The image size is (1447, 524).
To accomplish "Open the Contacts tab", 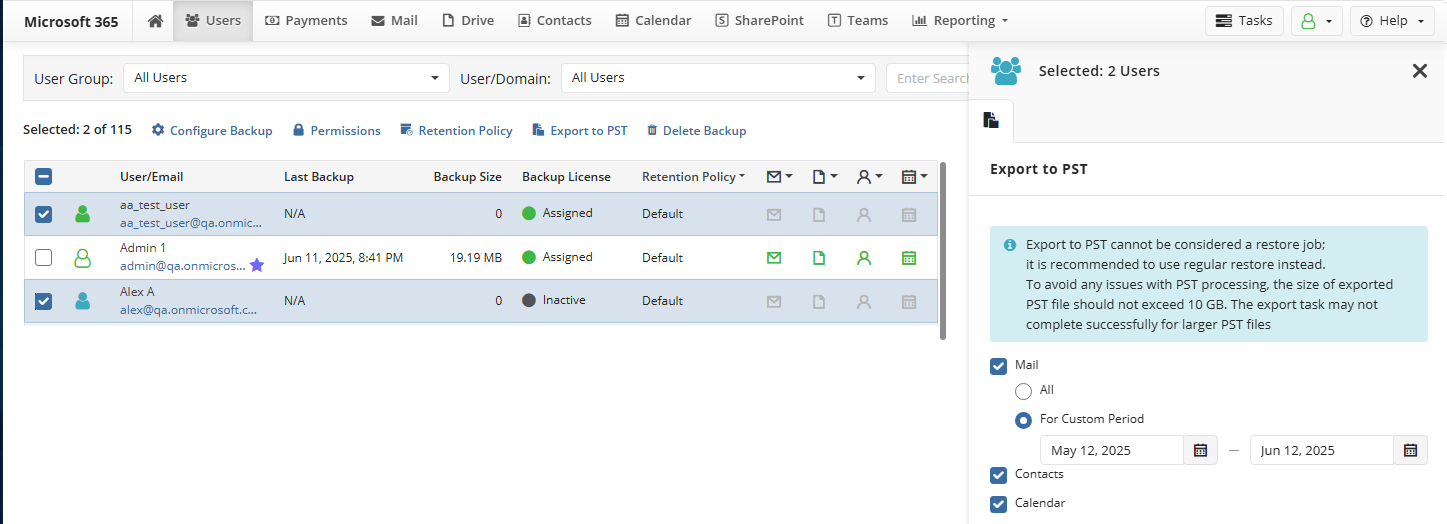I will [x=554, y=20].
